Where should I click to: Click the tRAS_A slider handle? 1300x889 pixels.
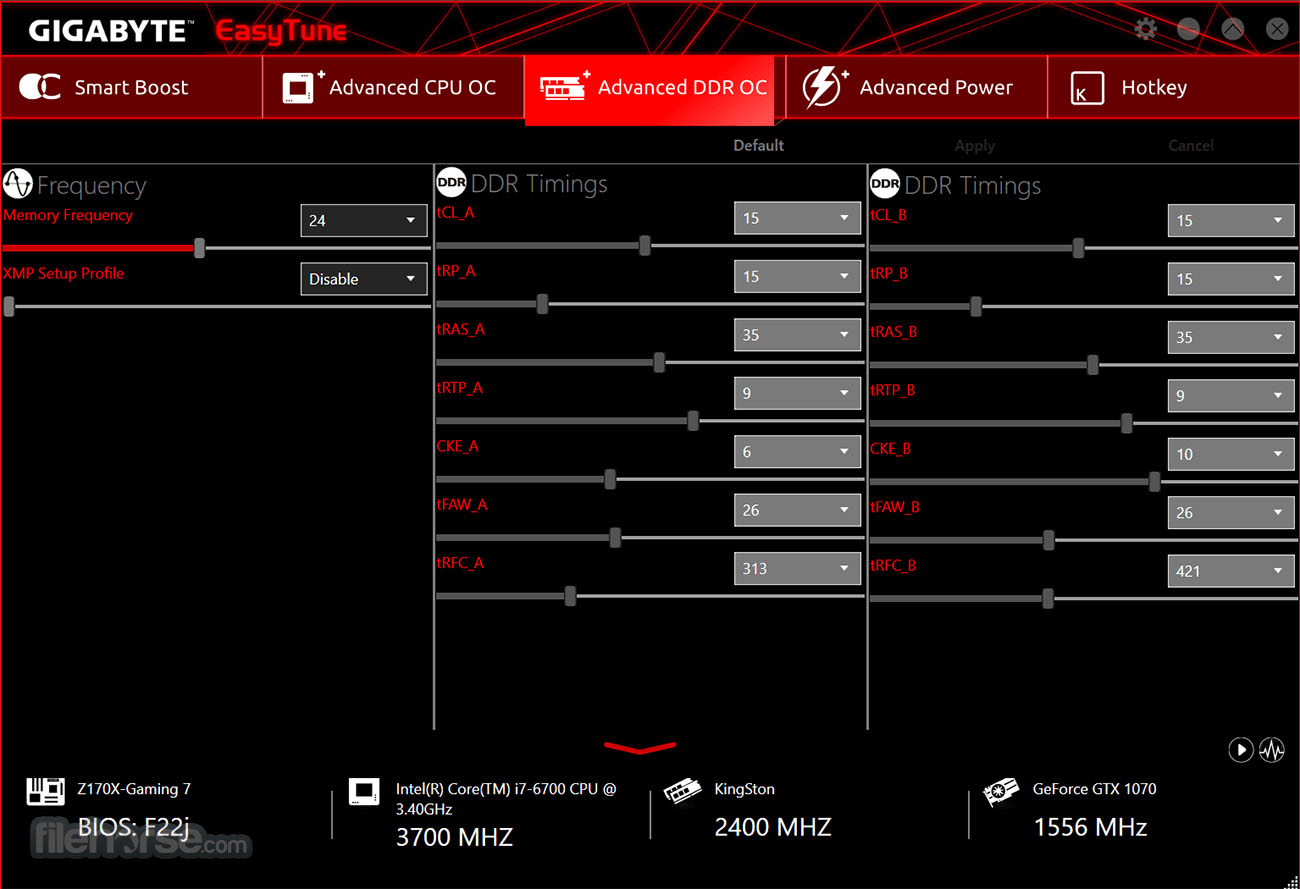tap(659, 363)
